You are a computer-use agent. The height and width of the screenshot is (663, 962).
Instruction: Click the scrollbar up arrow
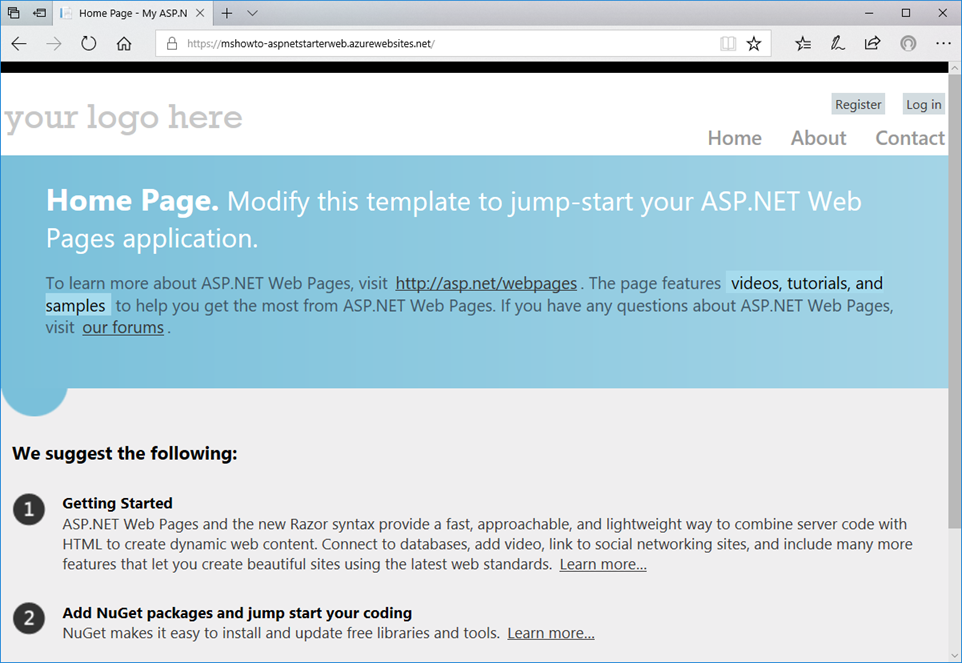(x=955, y=68)
